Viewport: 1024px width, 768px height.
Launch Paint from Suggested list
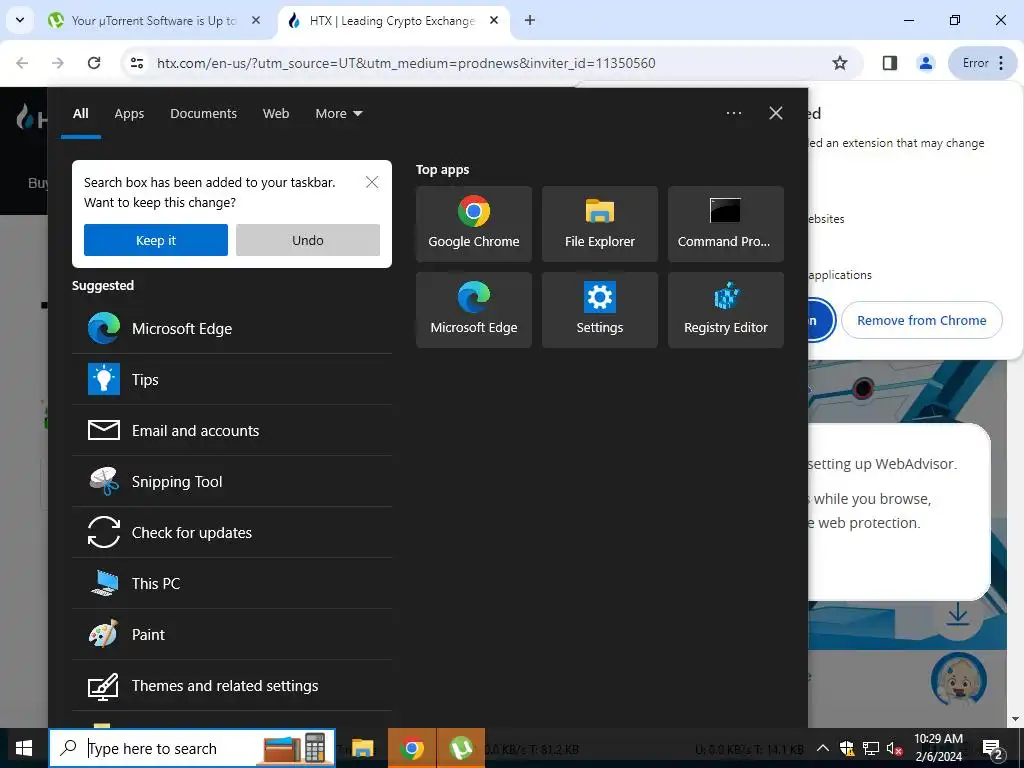232,634
